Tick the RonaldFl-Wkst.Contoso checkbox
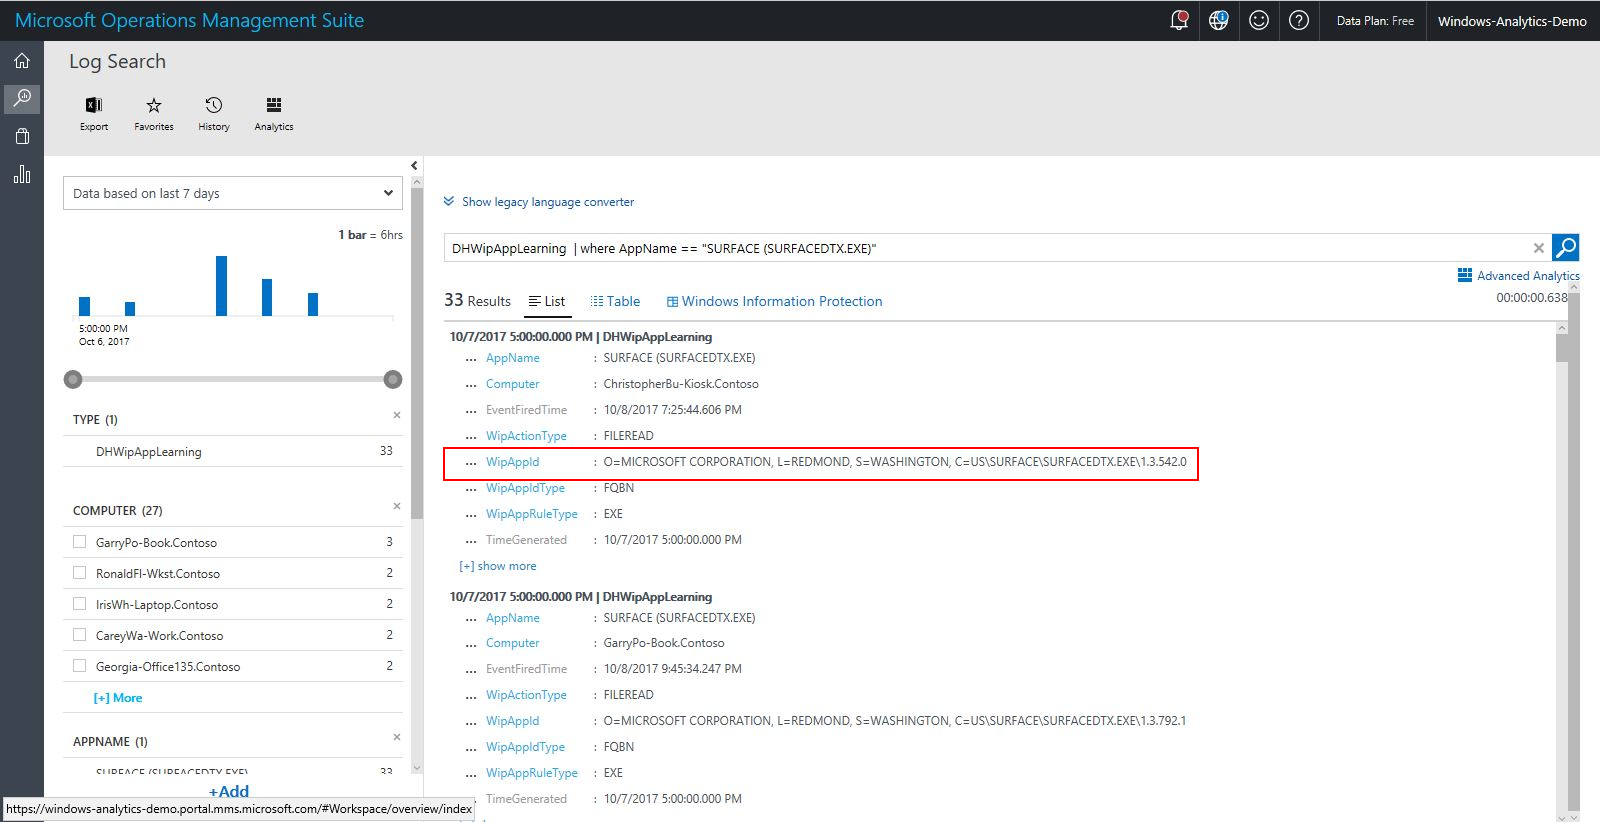This screenshot has width=1600, height=822. (80, 573)
